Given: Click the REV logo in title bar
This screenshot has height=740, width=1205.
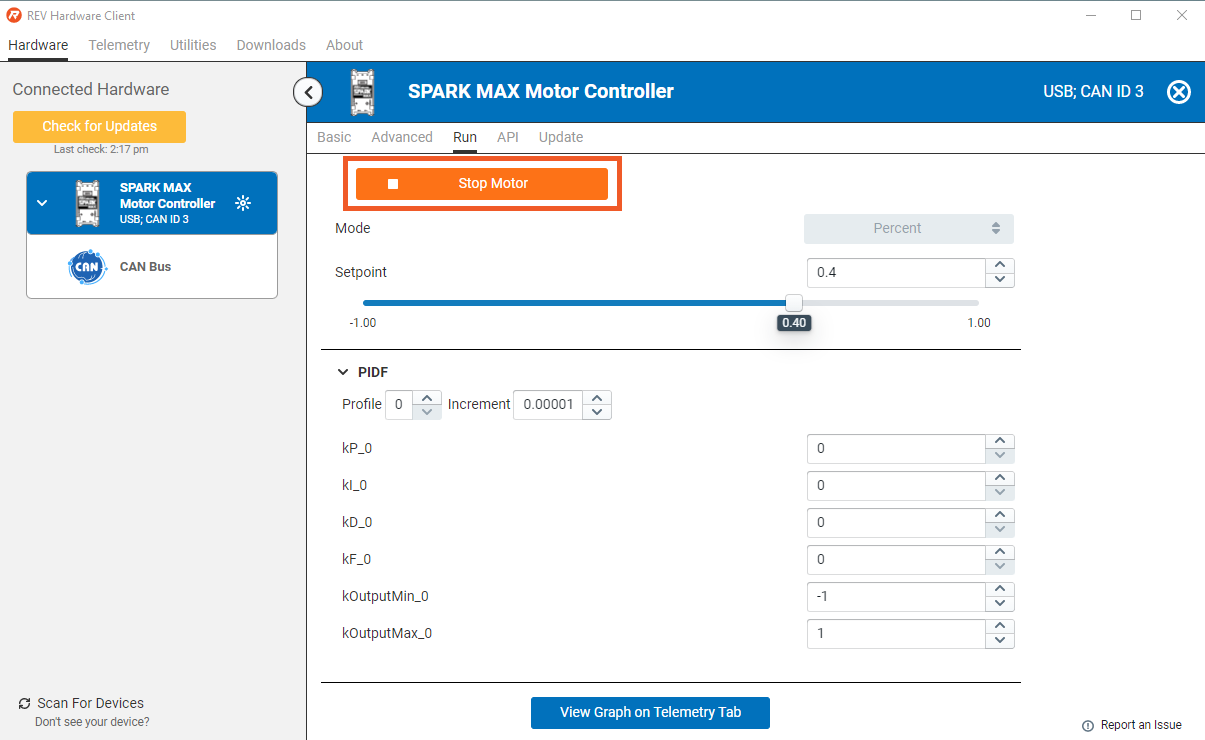Looking at the screenshot, I should click(x=14, y=16).
